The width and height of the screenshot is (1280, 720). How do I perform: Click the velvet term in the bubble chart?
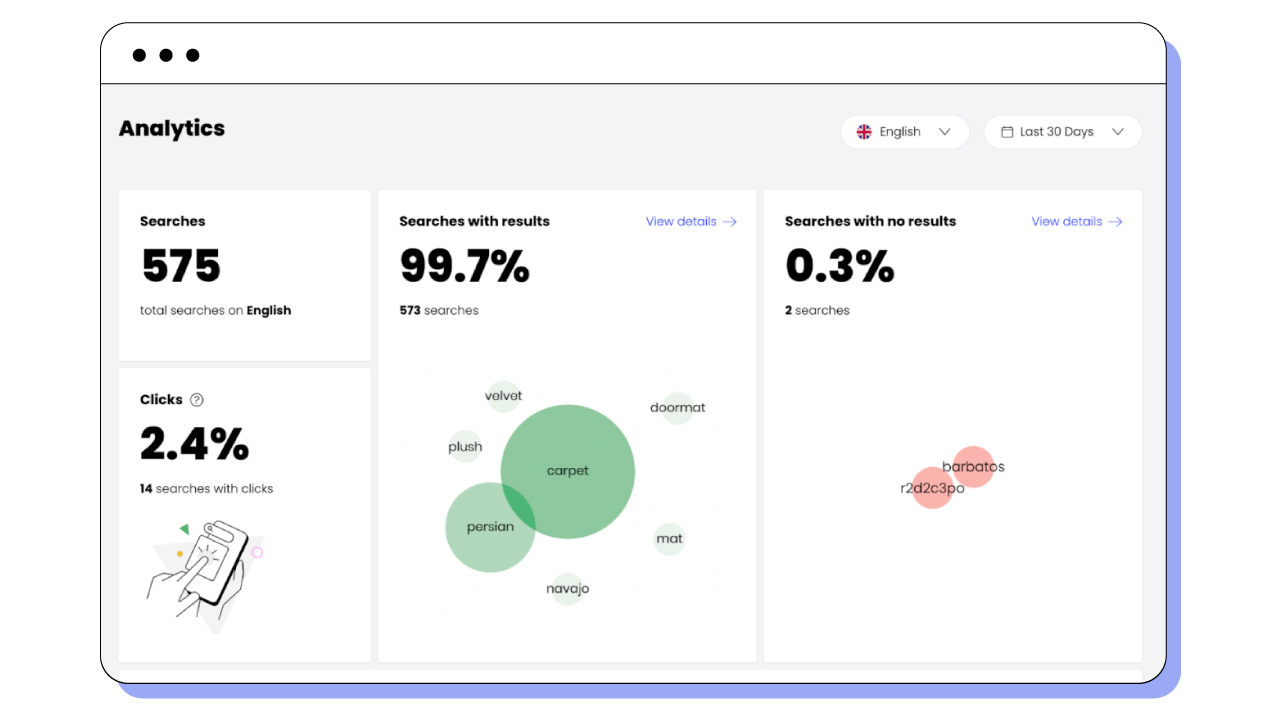click(503, 396)
